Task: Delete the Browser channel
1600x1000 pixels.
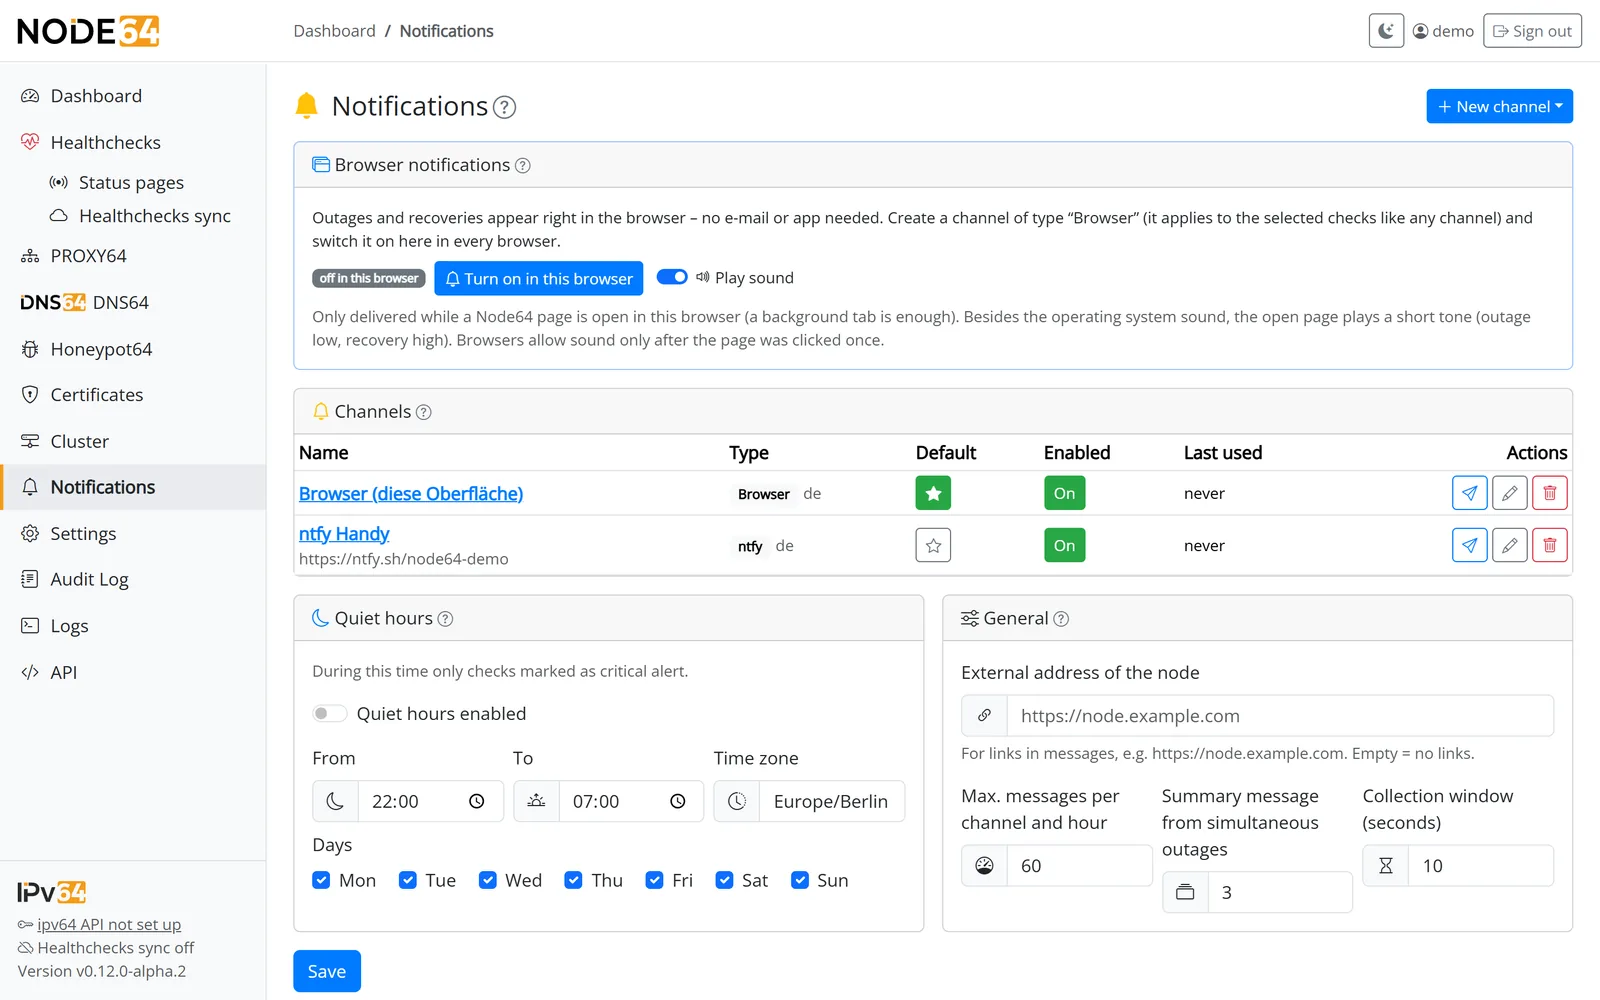Action: (x=1550, y=493)
